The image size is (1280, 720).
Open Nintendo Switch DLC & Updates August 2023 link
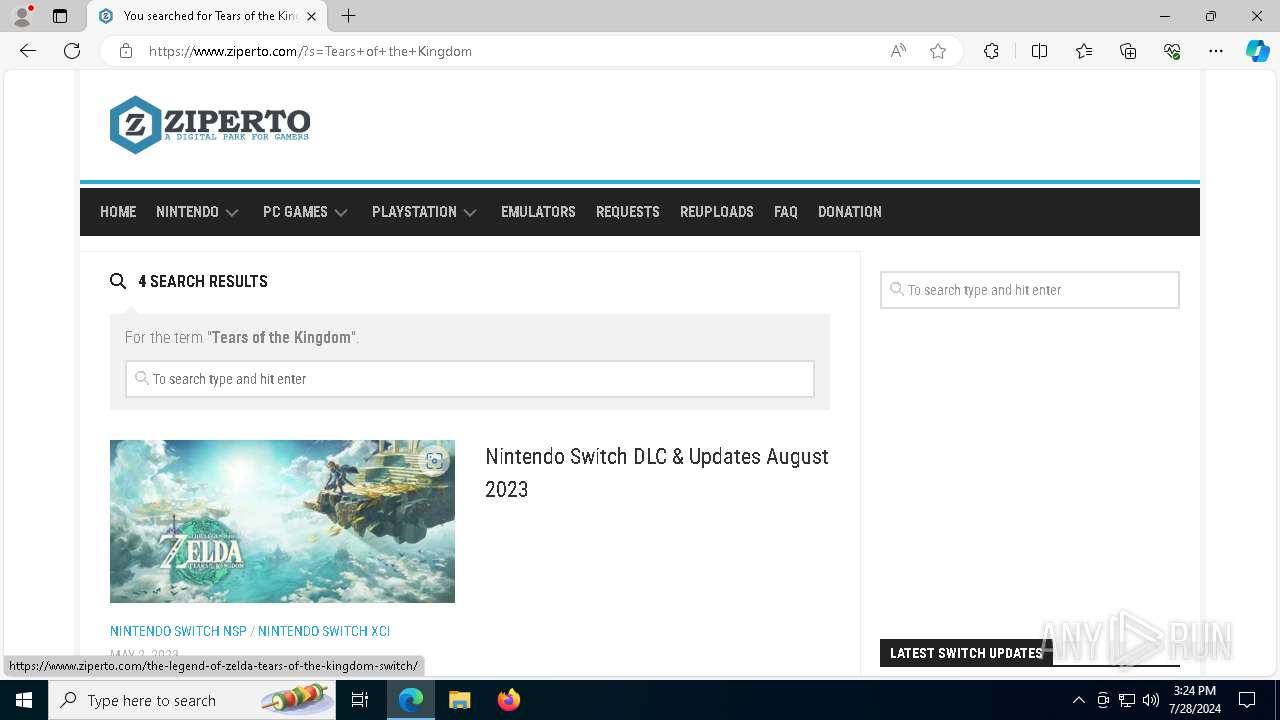pos(657,472)
